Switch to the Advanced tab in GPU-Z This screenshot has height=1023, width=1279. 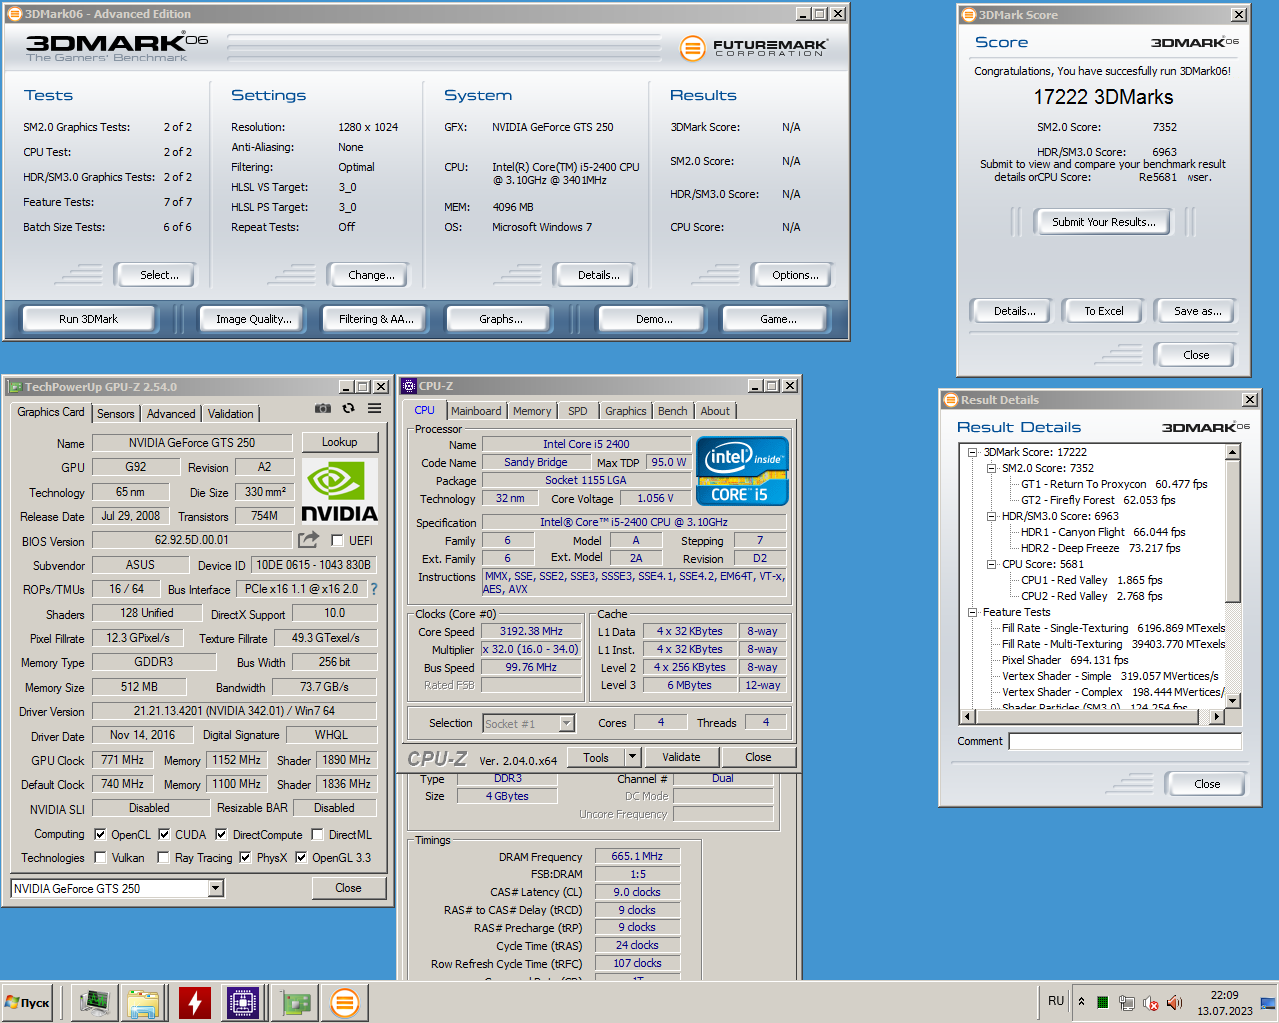tap(171, 414)
